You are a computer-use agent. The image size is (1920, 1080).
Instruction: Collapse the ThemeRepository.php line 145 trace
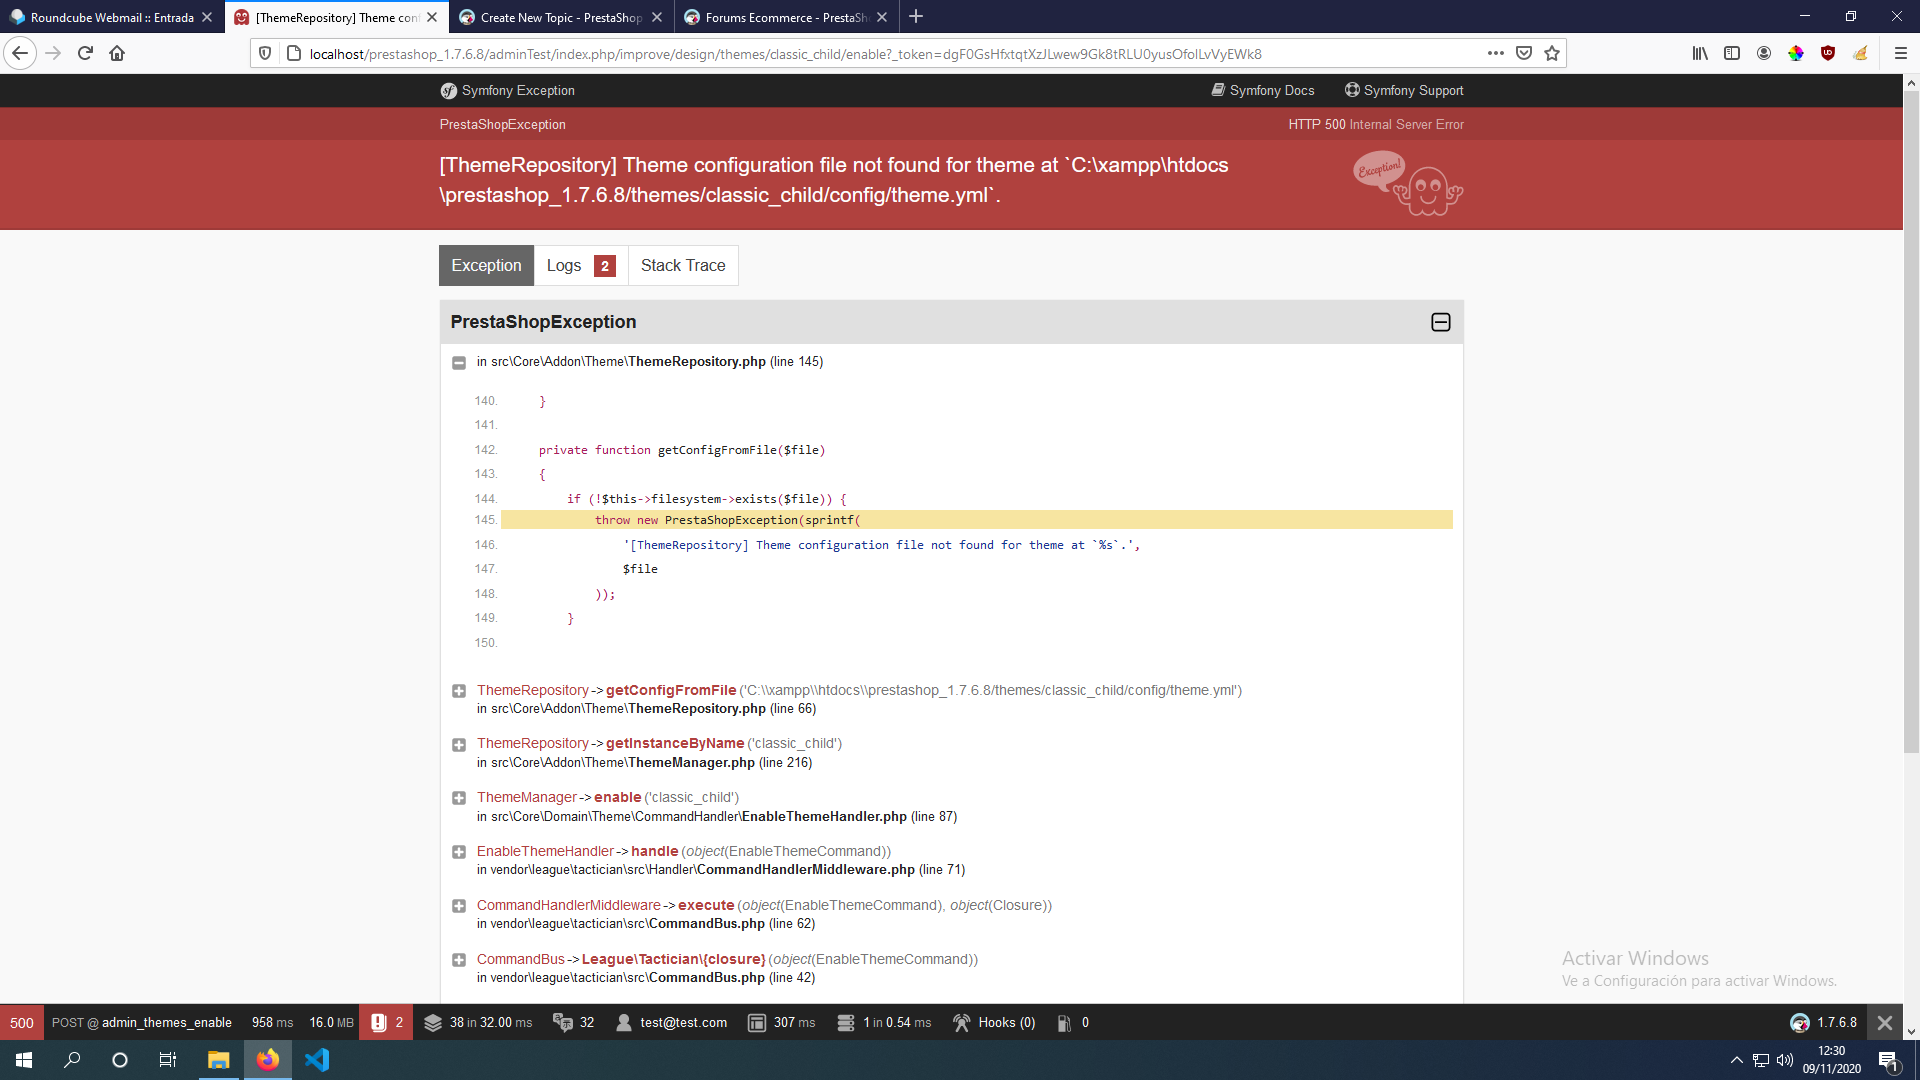click(x=459, y=363)
